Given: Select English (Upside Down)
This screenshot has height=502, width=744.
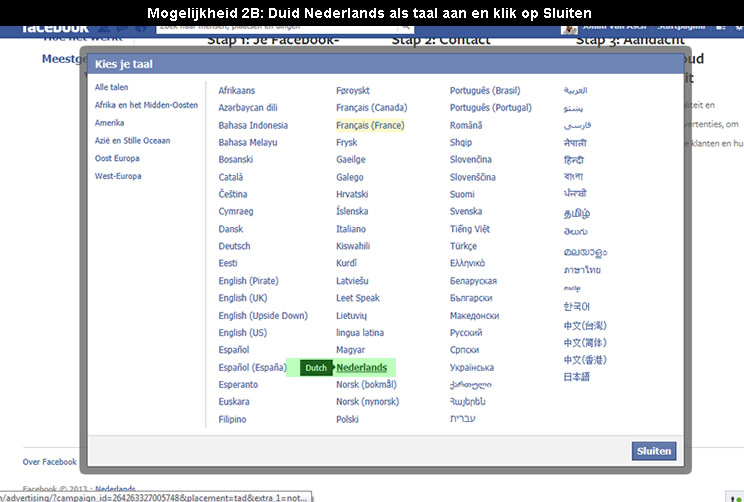Looking at the screenshot, I should click(x=263, y=316).
